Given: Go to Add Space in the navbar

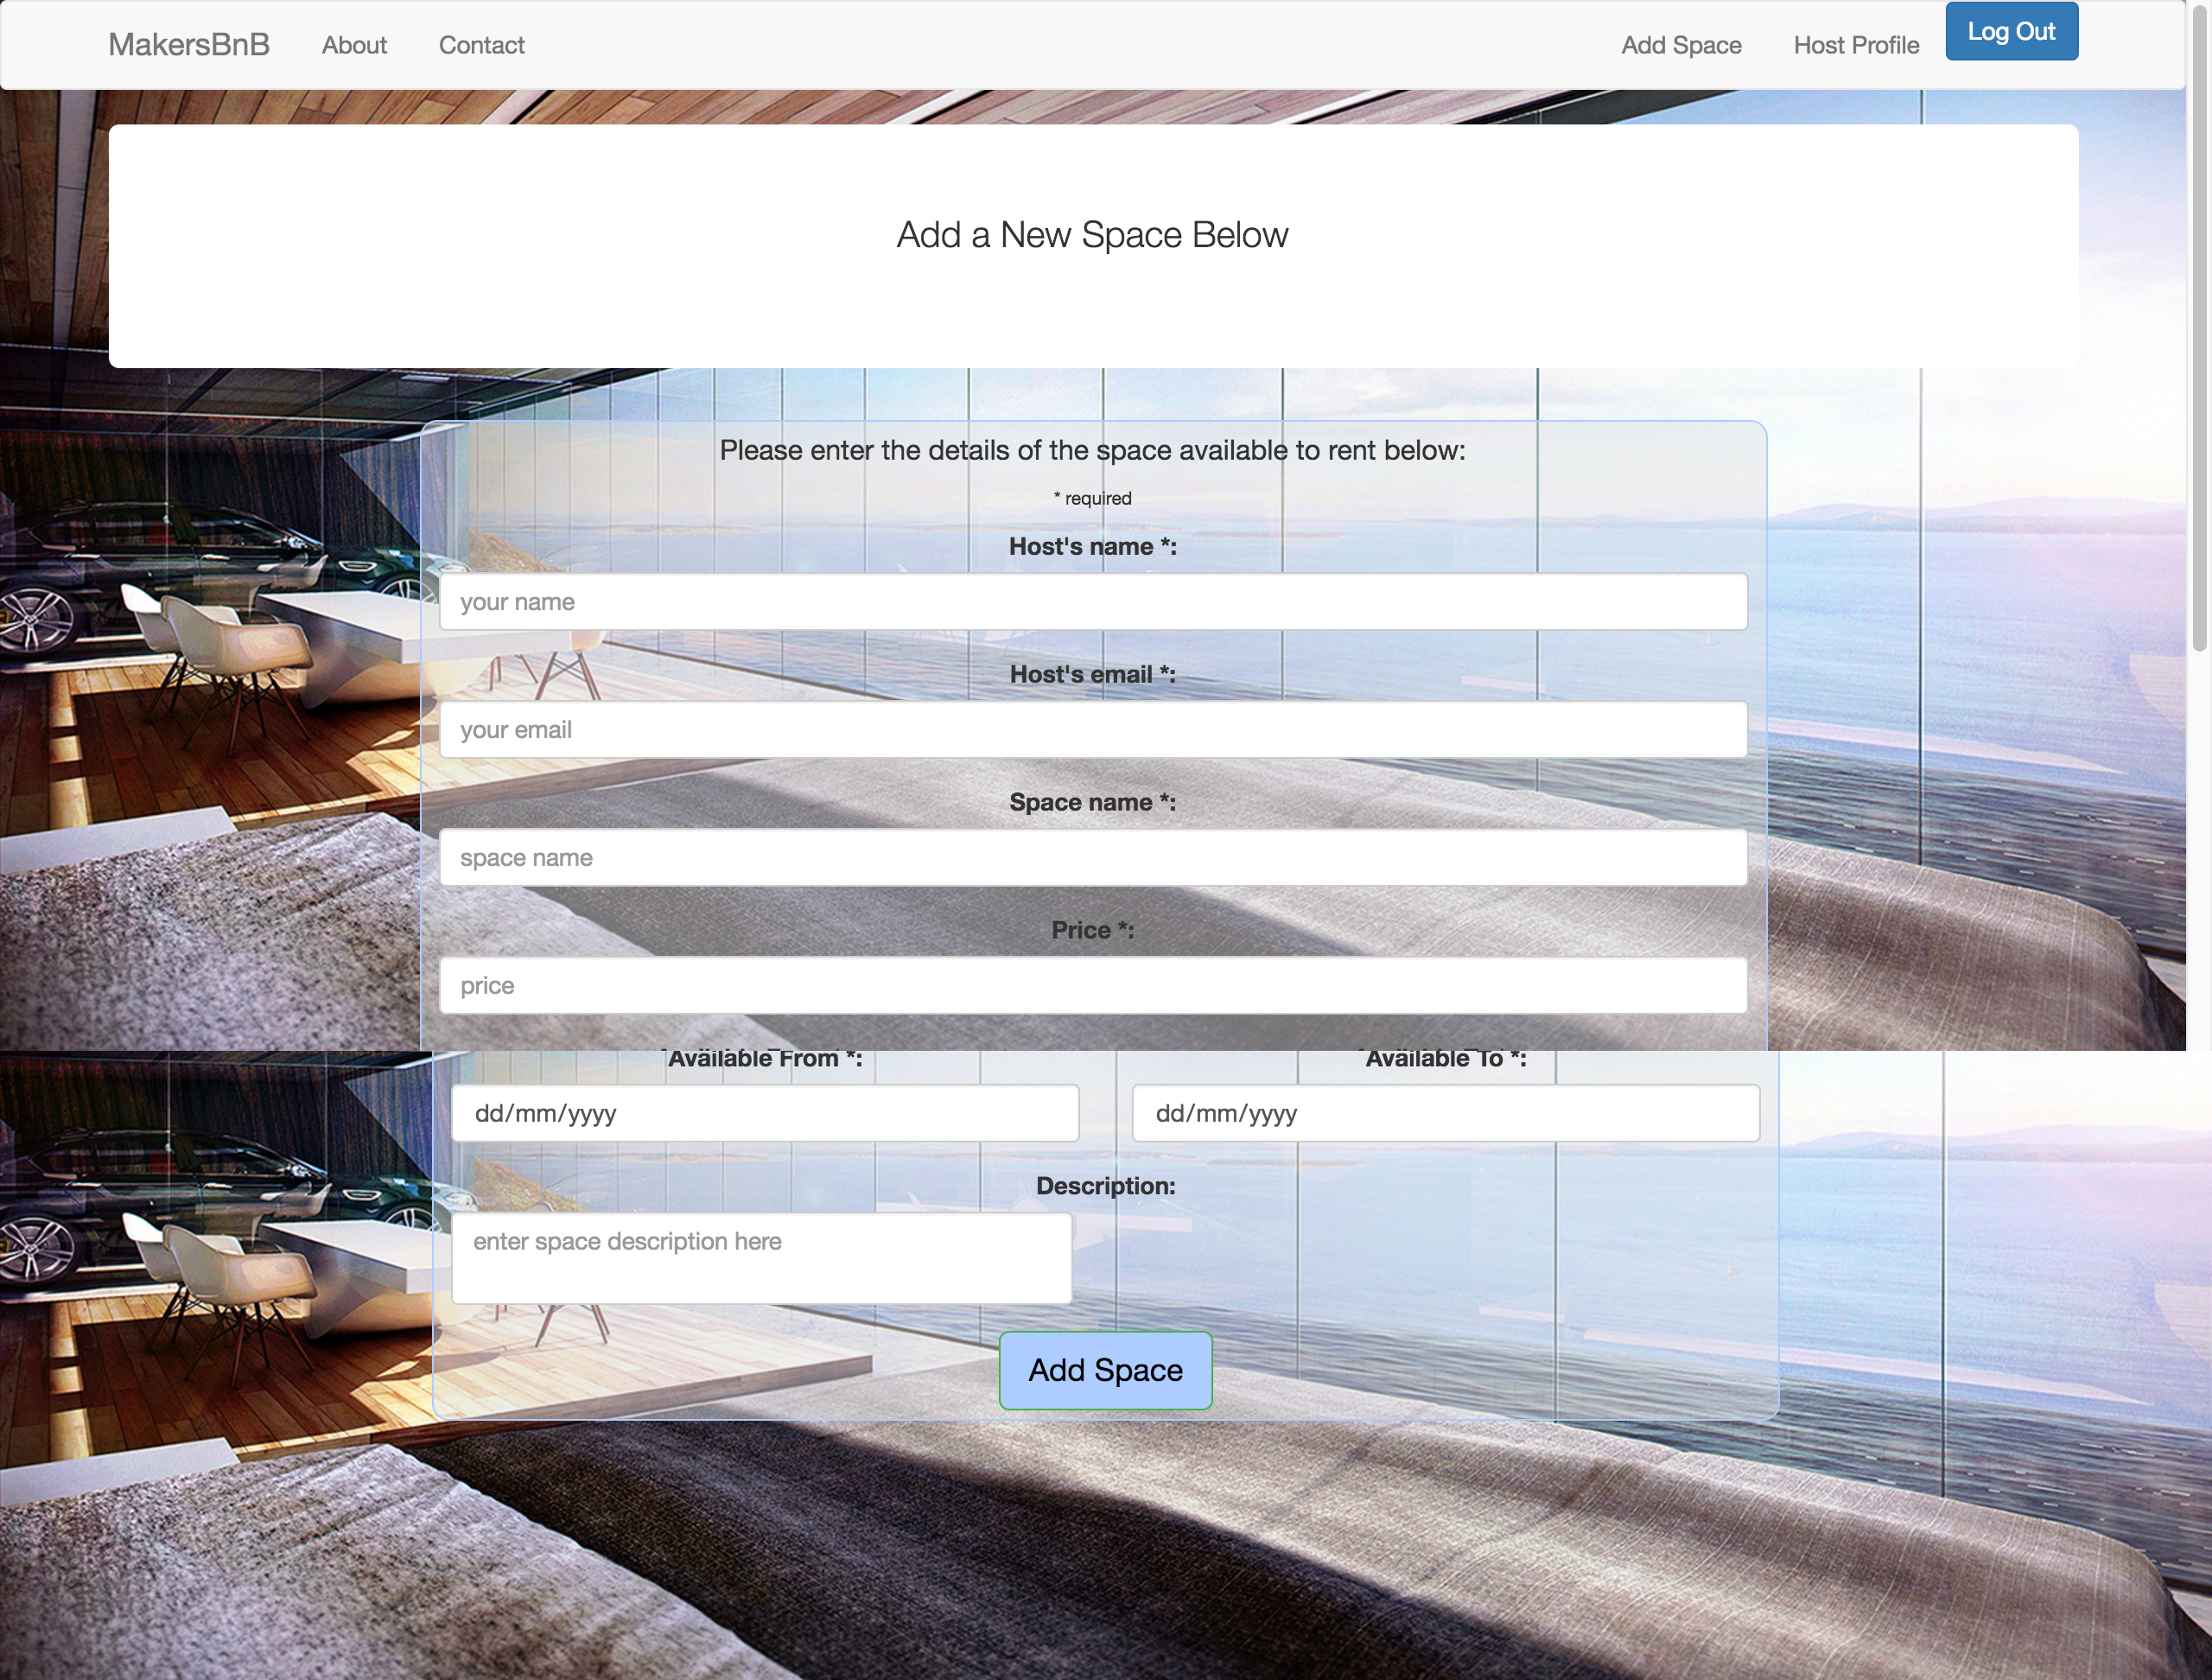Looking at the screenshot, I should 1681,45.
